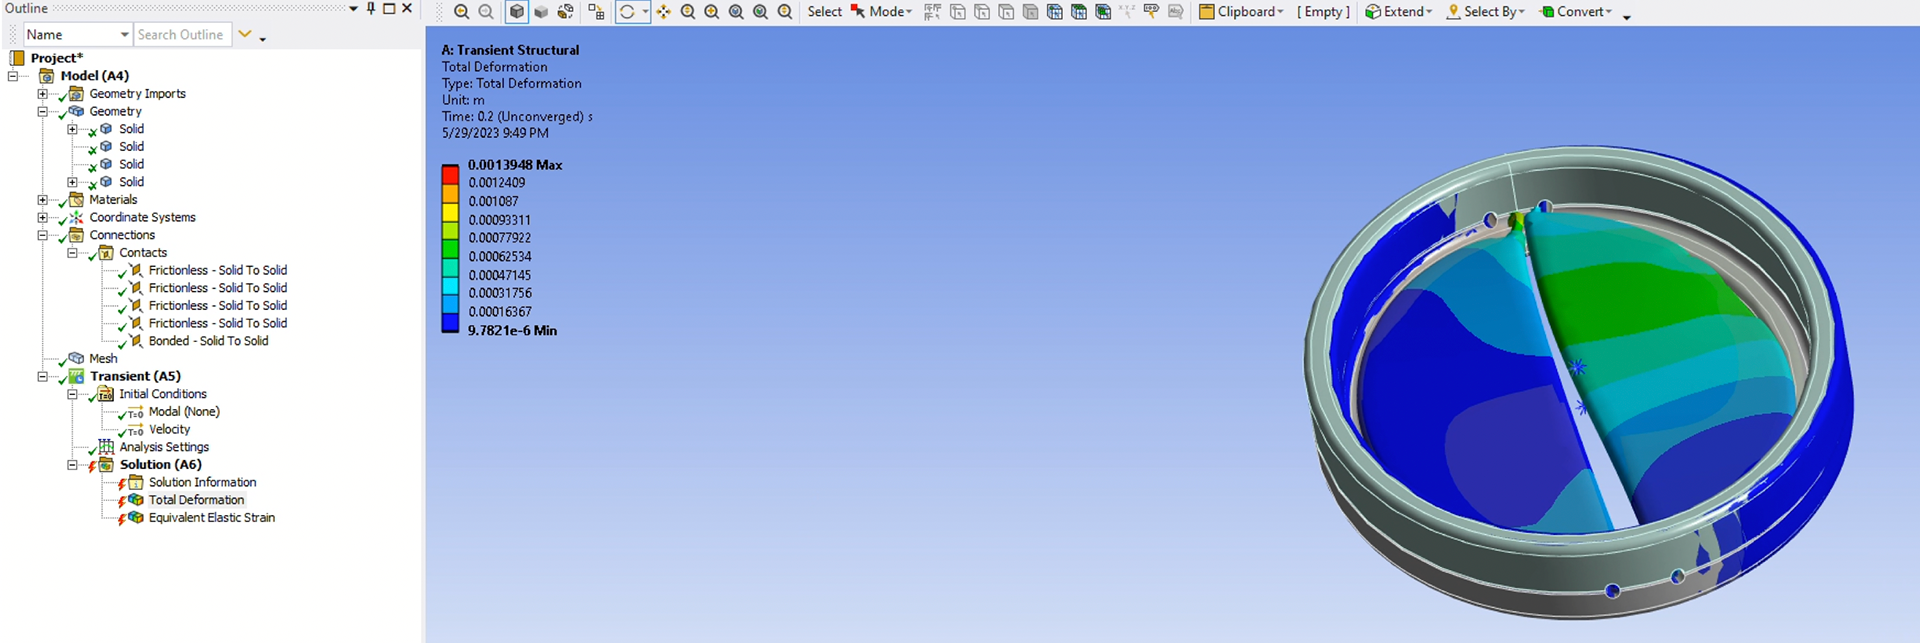This screenshot has width=1920, height=643.
Task: Switch to plain Shaded Exterior gray cube
Action: (541, 12)
